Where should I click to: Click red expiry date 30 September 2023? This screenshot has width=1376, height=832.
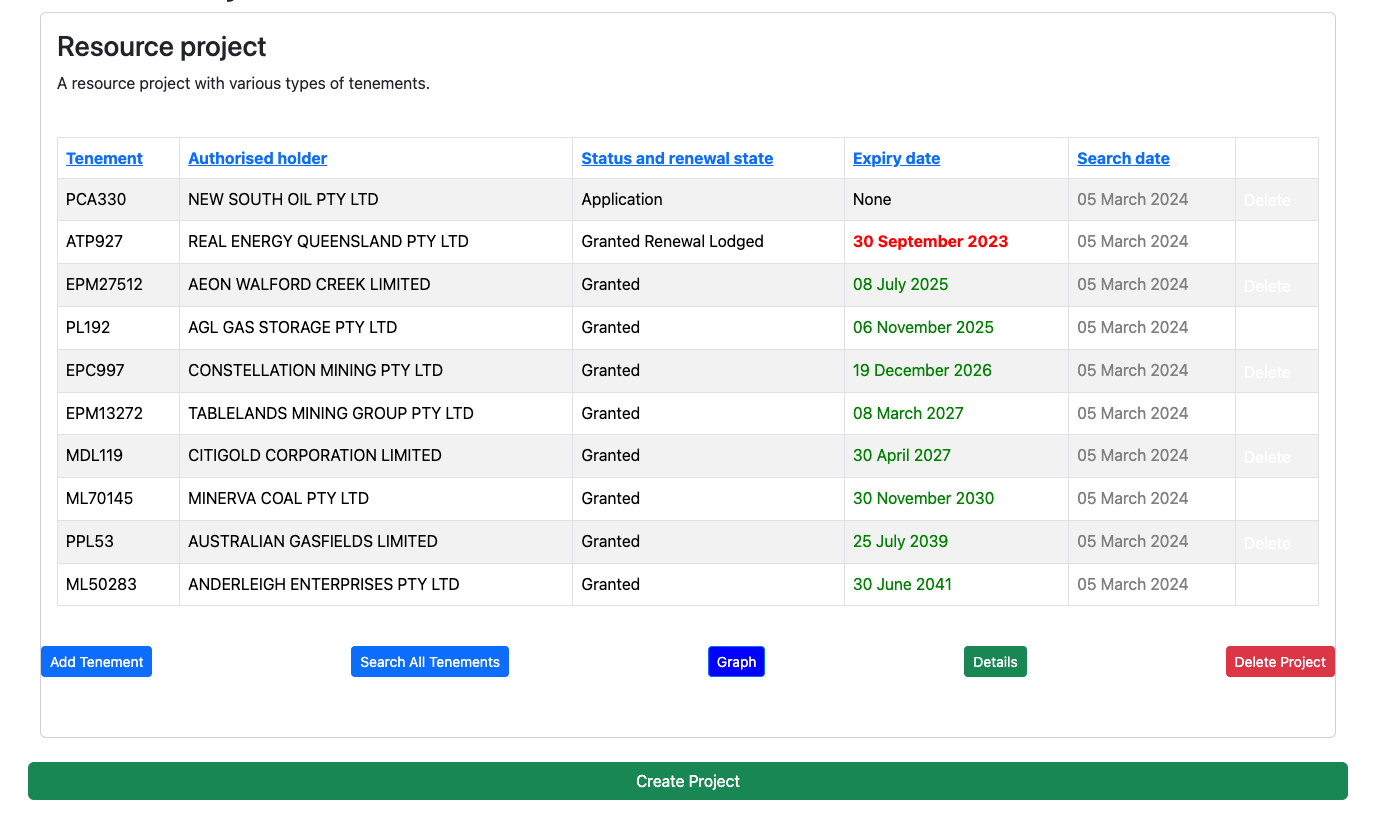click(x=930, y=241)
